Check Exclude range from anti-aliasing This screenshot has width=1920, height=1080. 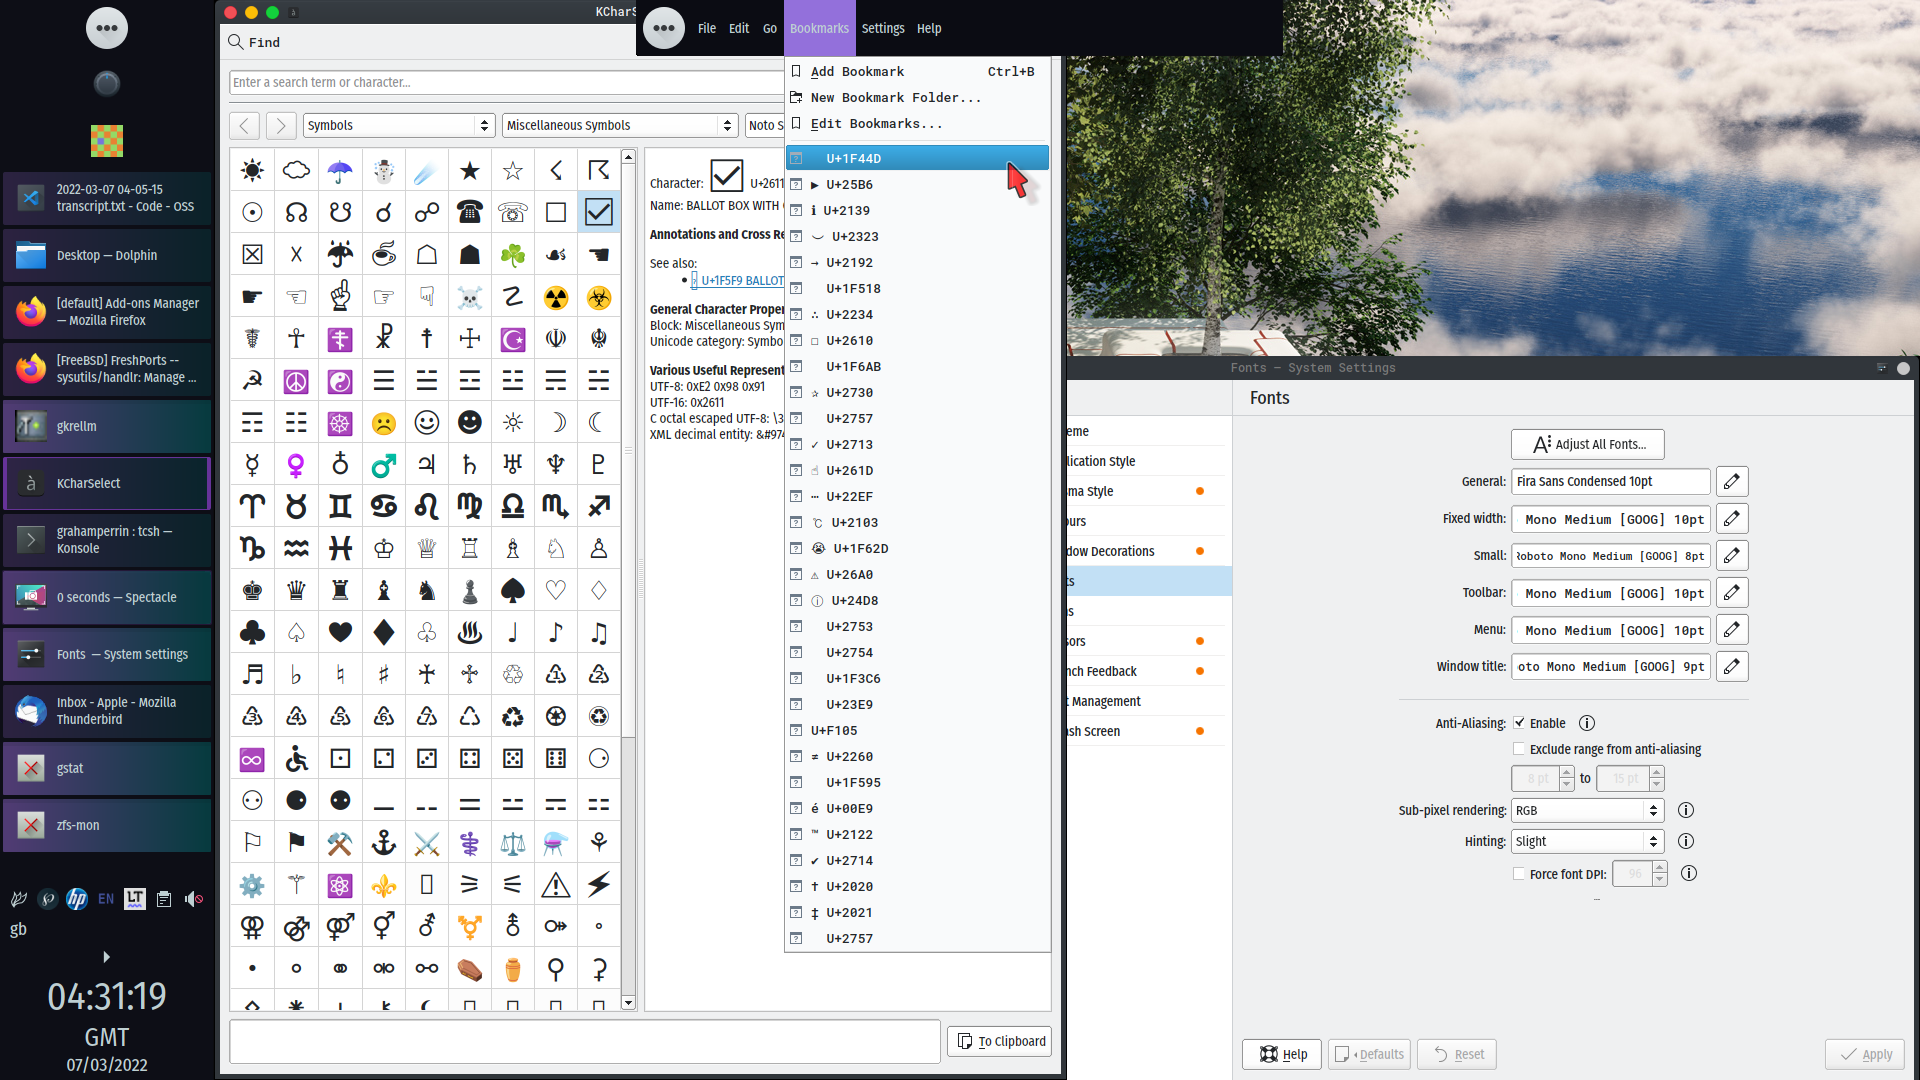click(1519, 749)
